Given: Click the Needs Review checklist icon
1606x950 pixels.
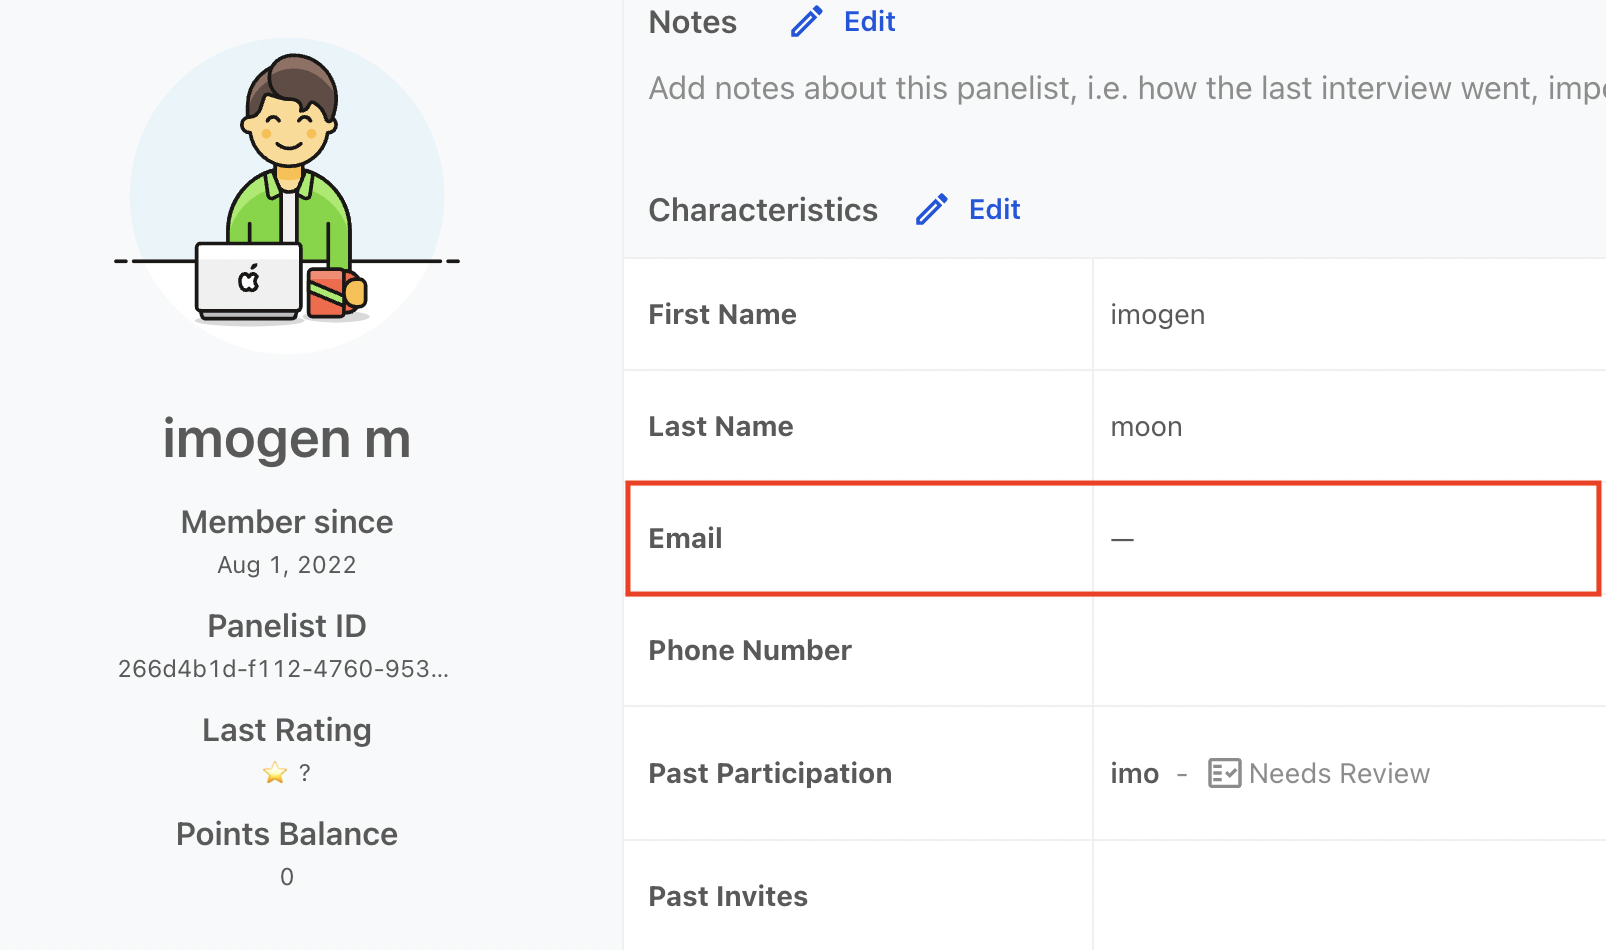Looking at the screenshot, I should pos(1224,773).
